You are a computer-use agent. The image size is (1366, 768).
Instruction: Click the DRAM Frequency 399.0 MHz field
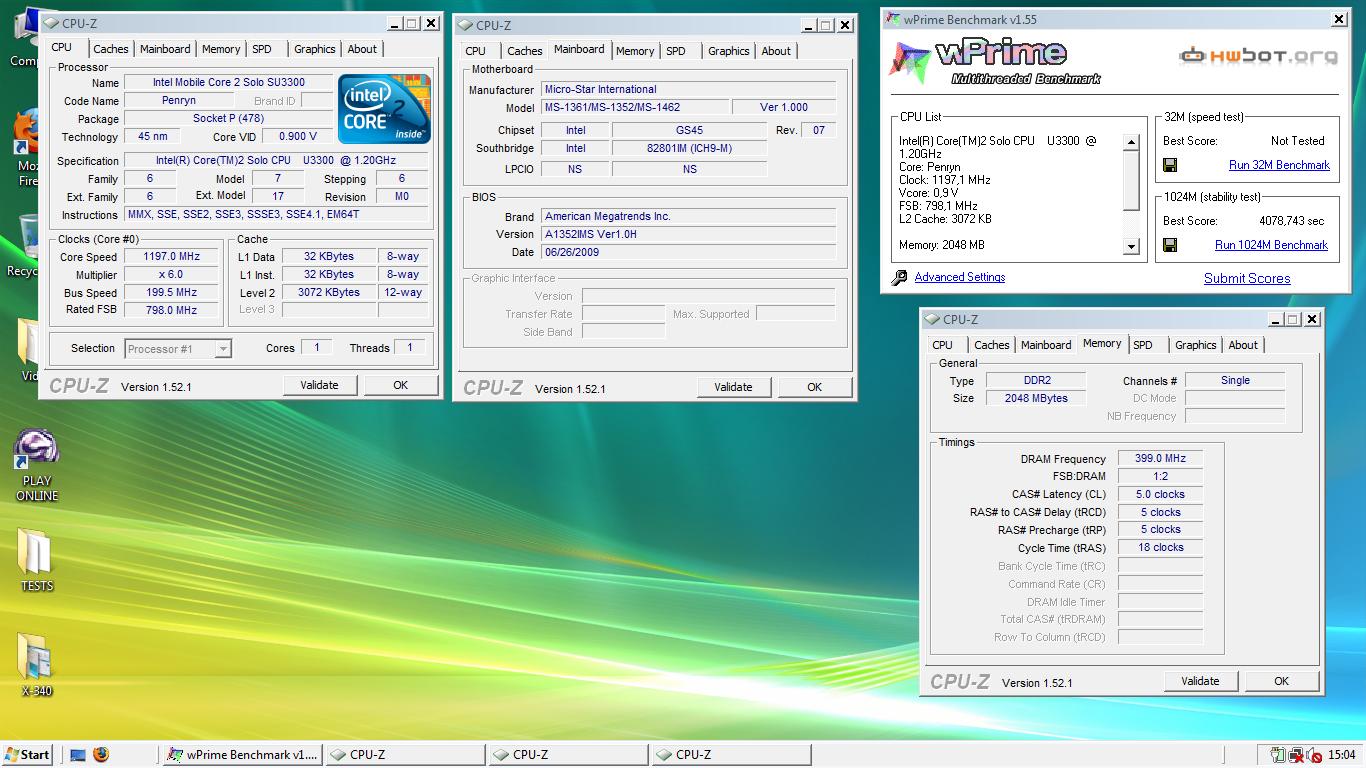click(x=1160, y=459)
